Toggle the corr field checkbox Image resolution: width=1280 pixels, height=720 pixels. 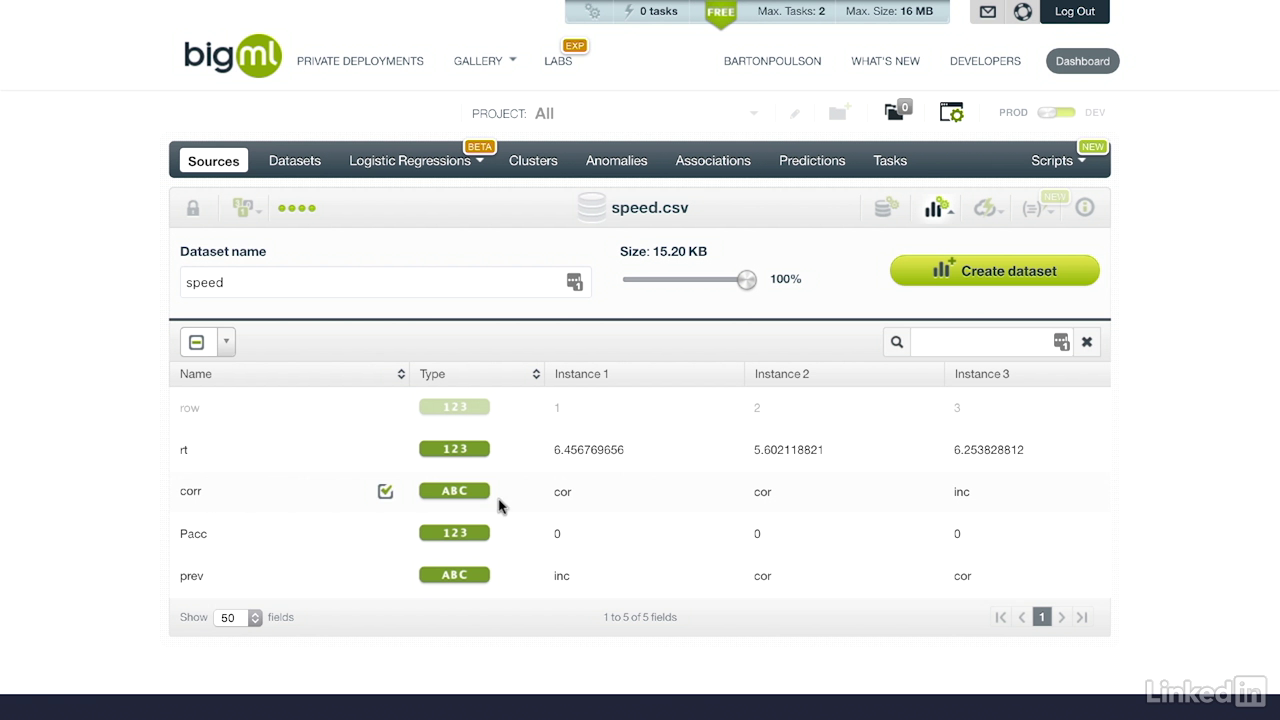point(385,491)
